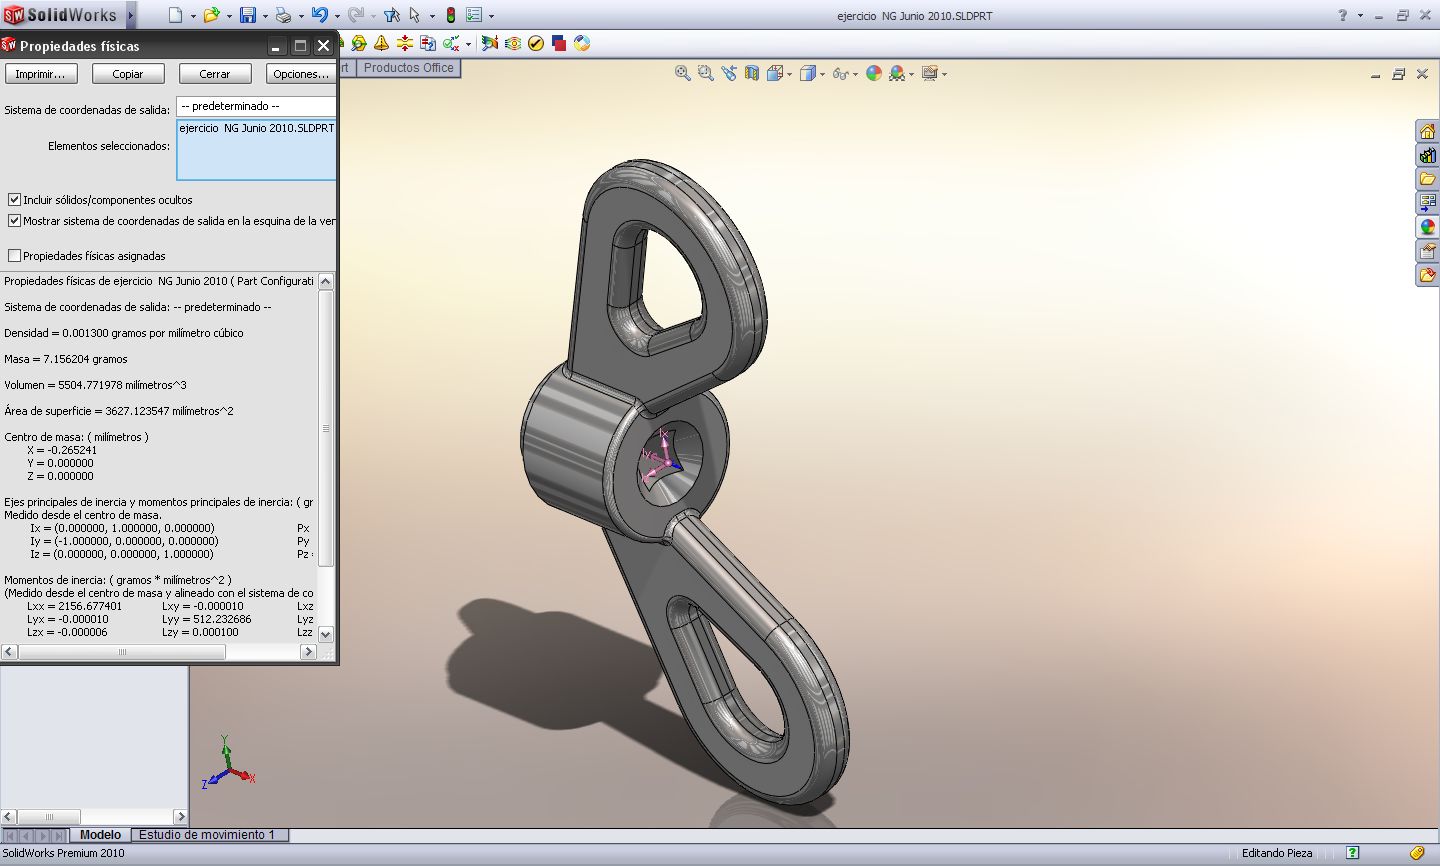Click the View Settings monitor icon

(x=930, y=73)
